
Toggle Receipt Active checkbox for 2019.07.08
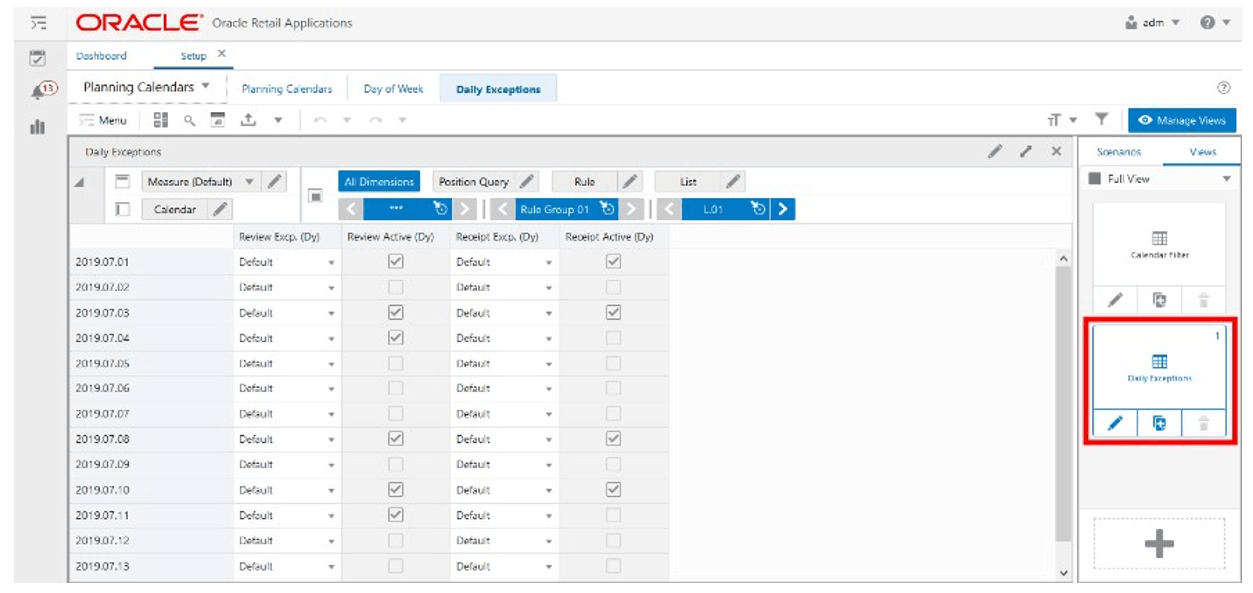[614, 439]
